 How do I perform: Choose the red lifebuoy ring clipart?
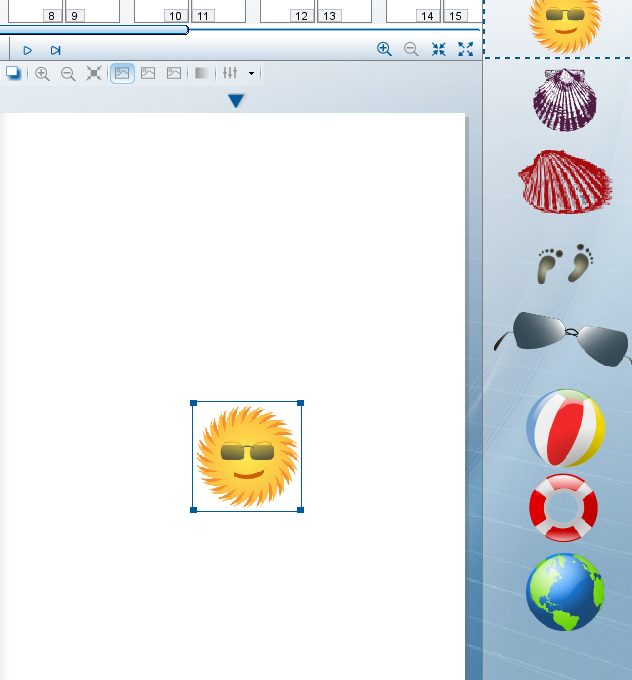pyautogui.click(x=563, y=508)
